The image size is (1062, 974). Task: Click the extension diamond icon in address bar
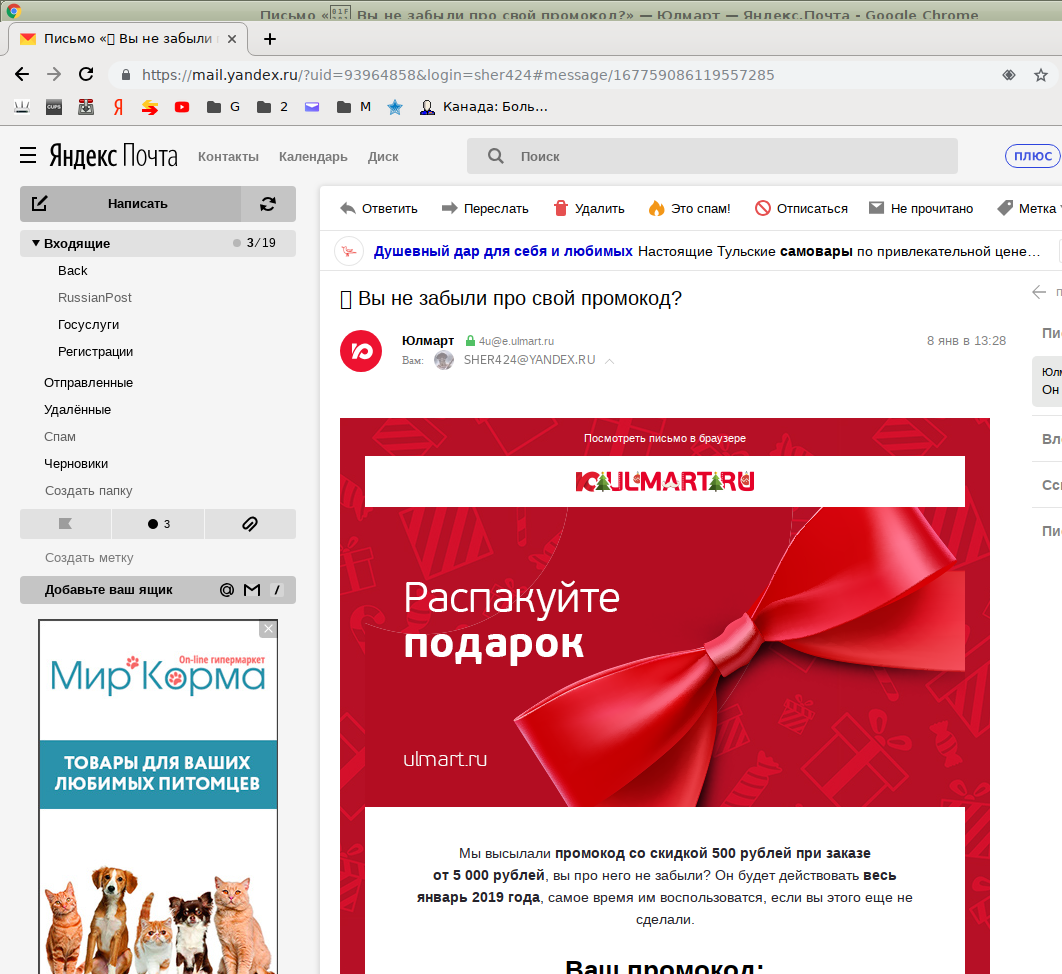[x=1009, y=75]
